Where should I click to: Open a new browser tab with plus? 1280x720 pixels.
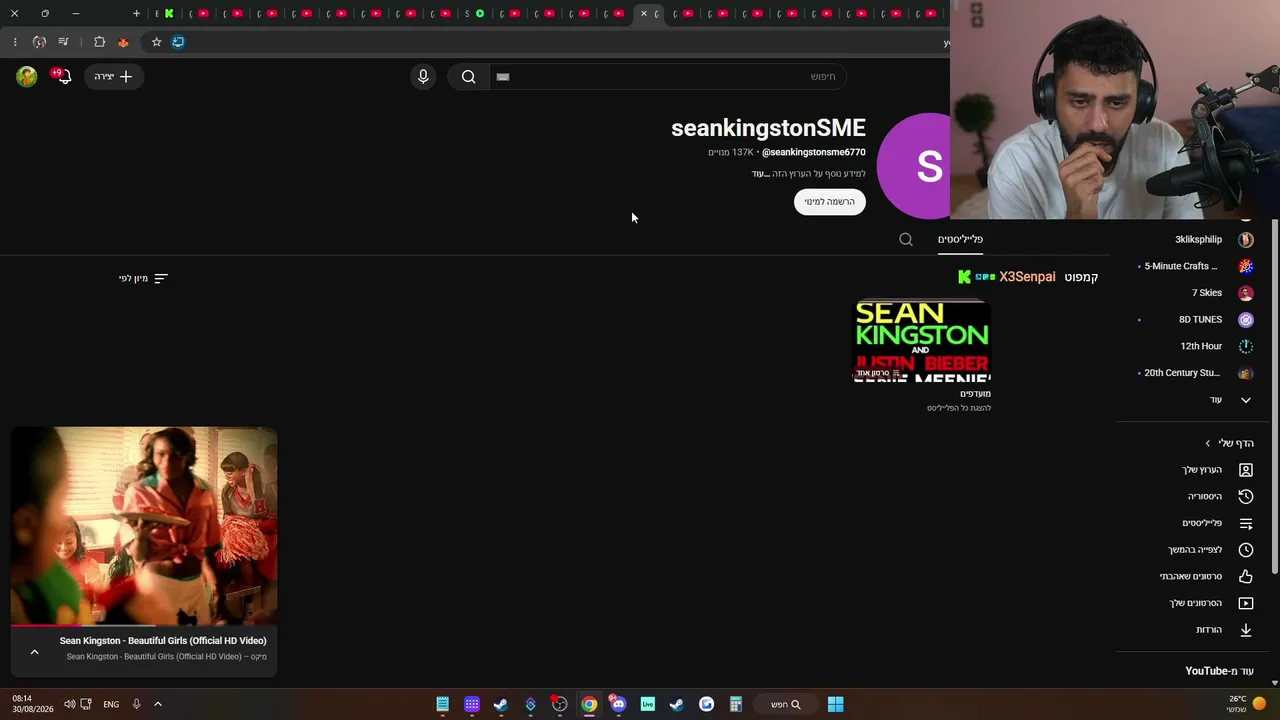click(136, 14)
